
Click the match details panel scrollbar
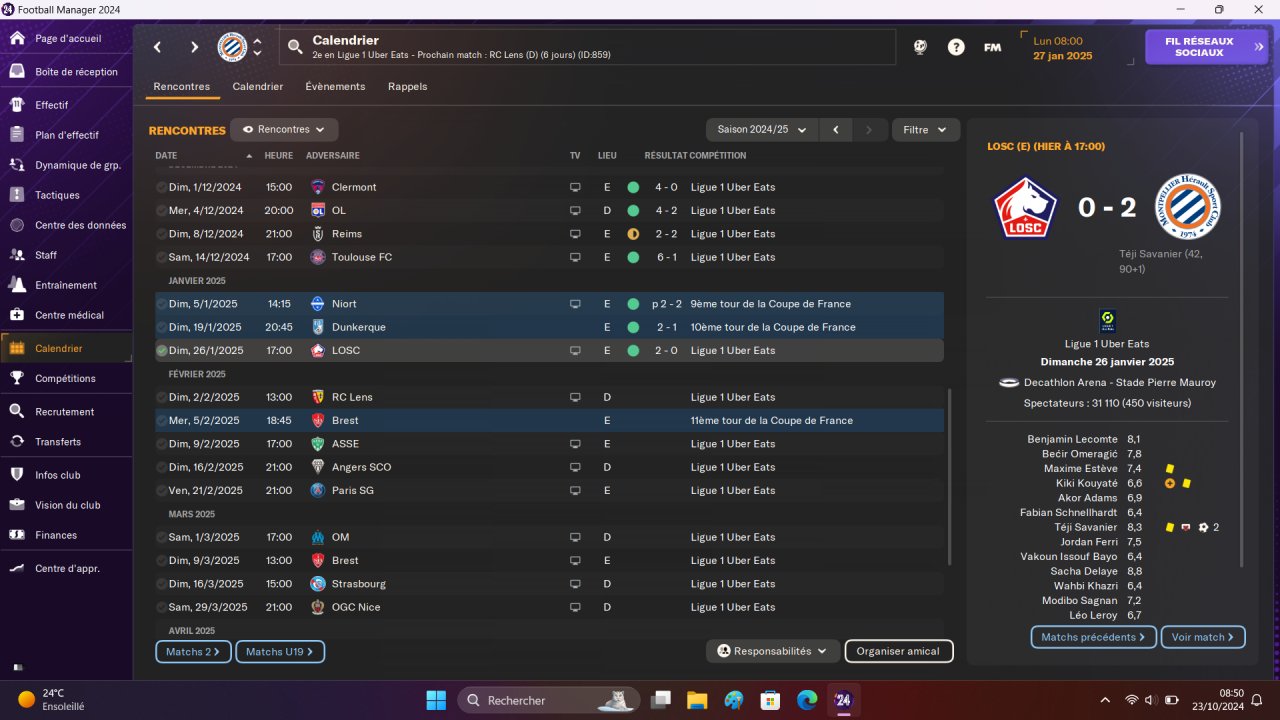[x=1243, y=350]
